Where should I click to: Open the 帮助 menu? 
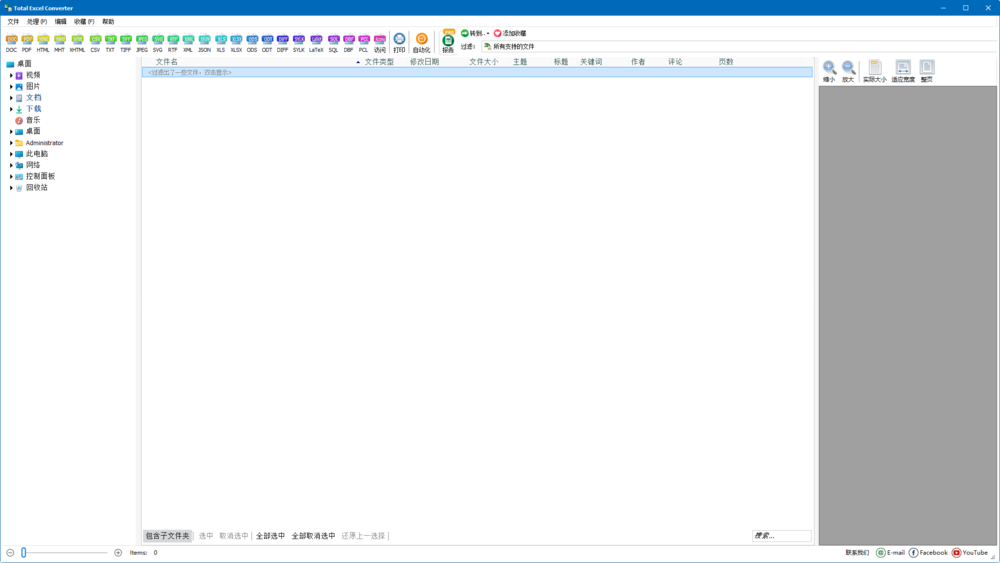point(108,22)
